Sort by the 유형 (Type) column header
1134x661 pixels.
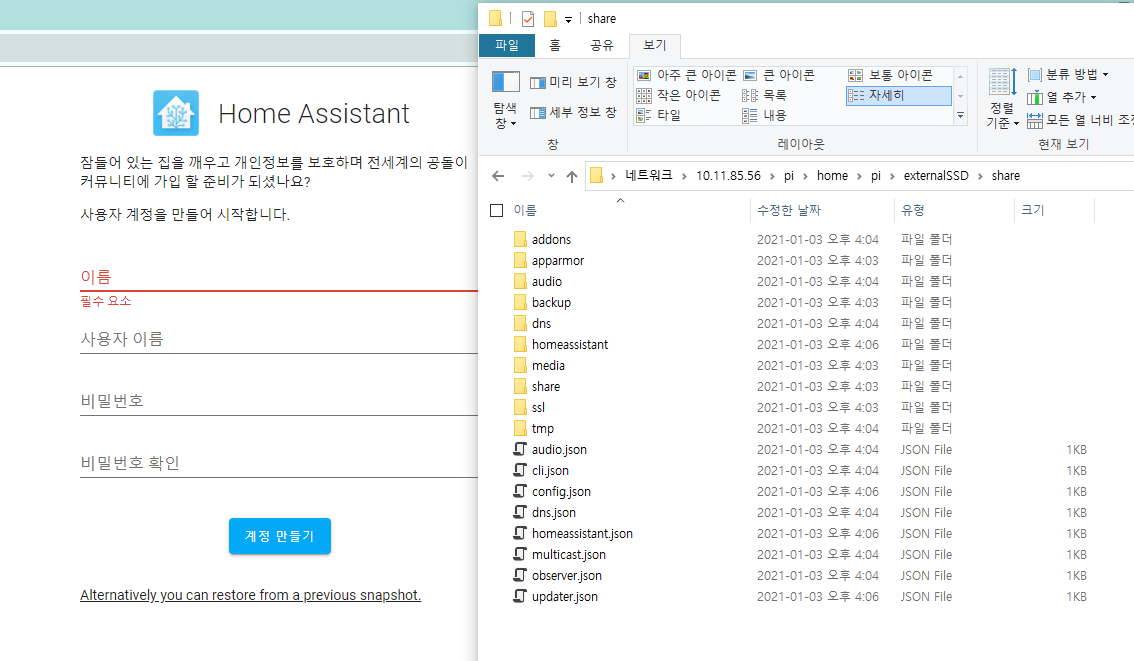(913, 210)
